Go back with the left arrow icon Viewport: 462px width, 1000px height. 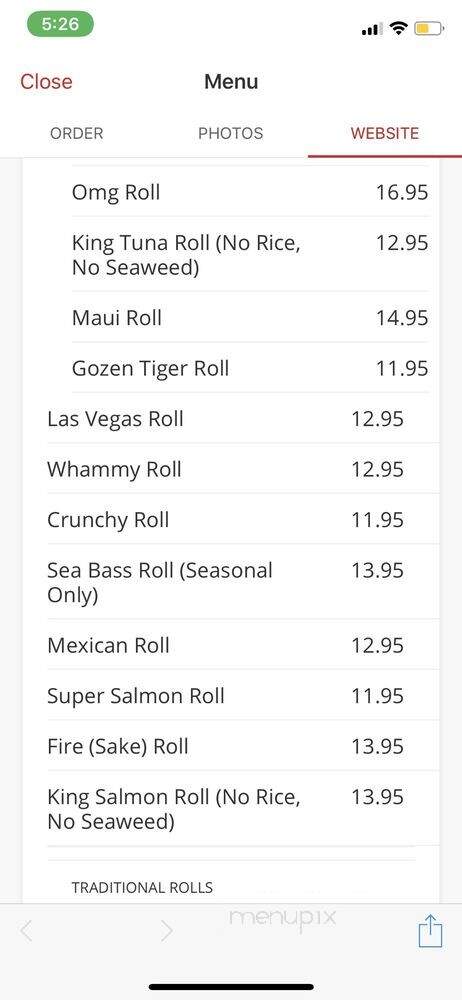pyautogui.click(x=26, y=931)
